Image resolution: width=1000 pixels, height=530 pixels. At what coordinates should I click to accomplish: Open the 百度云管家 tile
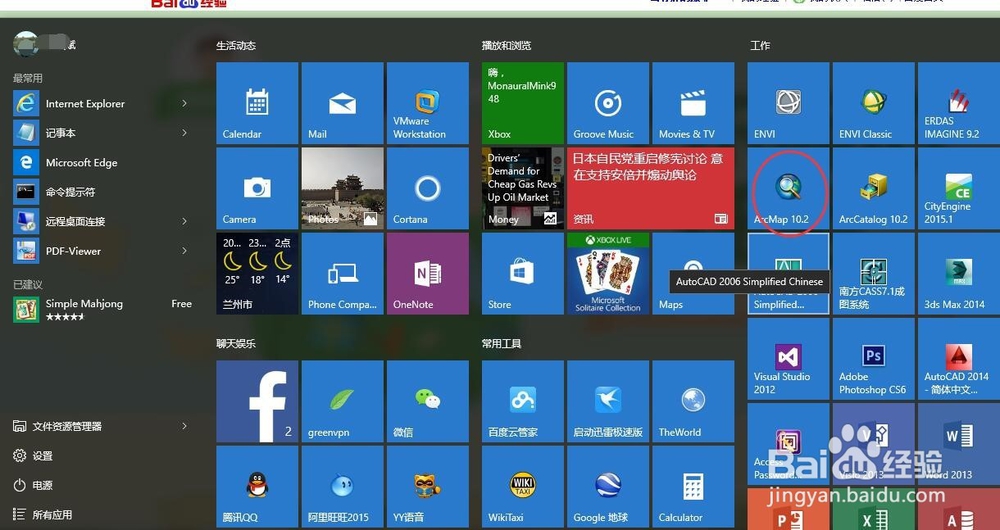(x=523, y=402)
